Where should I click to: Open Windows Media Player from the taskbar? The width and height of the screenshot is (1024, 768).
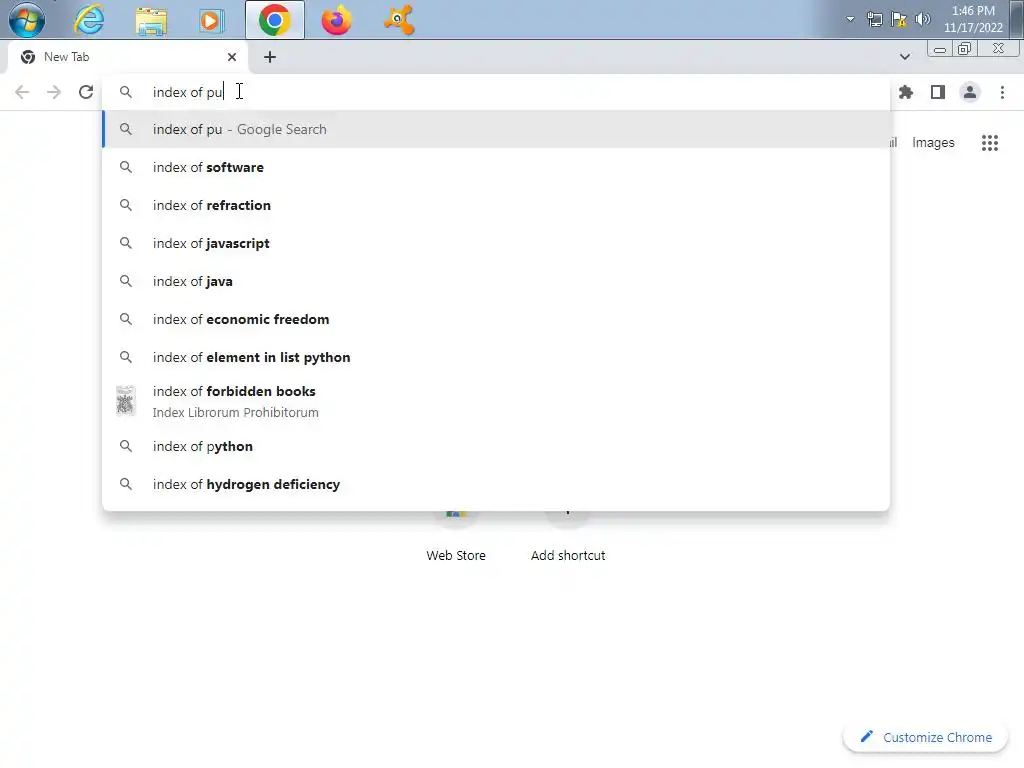[210, 20]
